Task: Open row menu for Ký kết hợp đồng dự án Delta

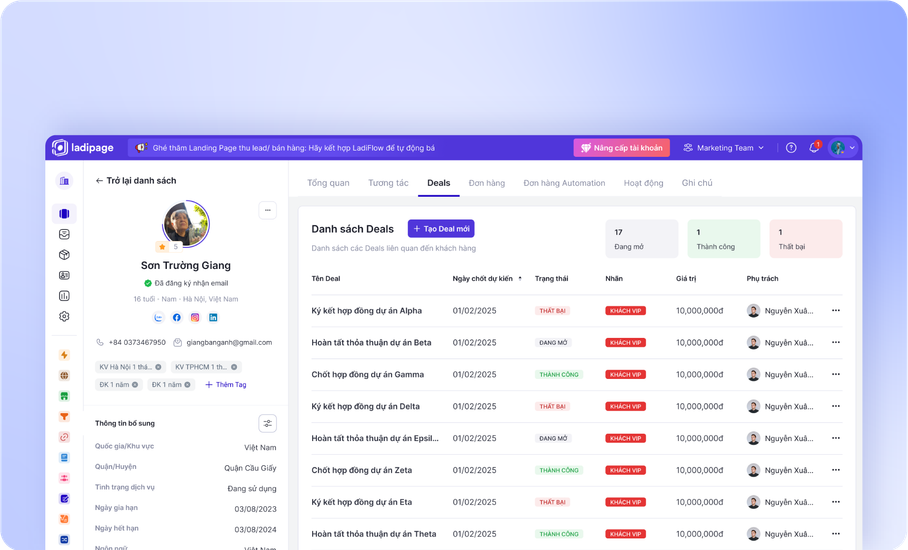Action: click(836, 406)
